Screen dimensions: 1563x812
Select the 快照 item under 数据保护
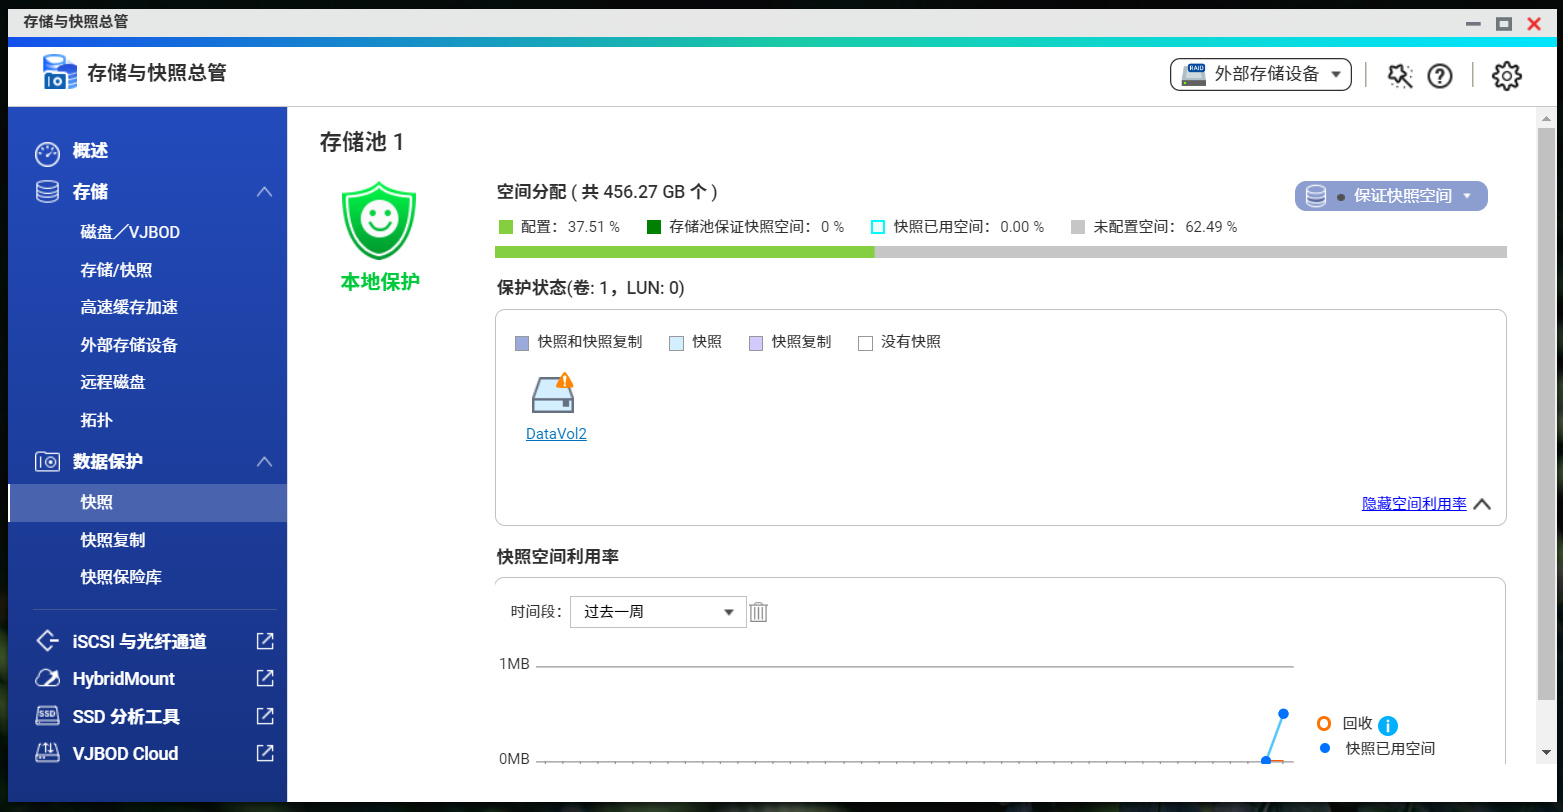pyautogui.click(x=147, y=502)
